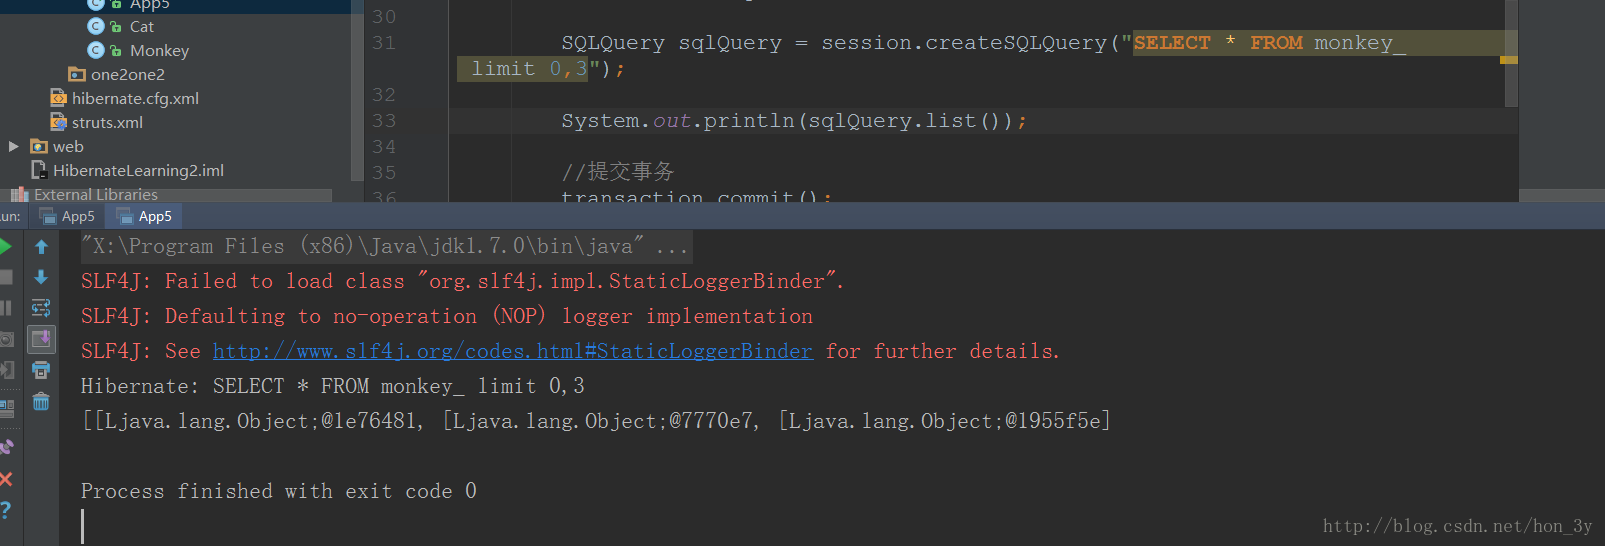Click the HibernateLearning2.iml file icon
The width and height of the screenshot is (1605, 546).
pyautogui.click(x=40, y=170)
